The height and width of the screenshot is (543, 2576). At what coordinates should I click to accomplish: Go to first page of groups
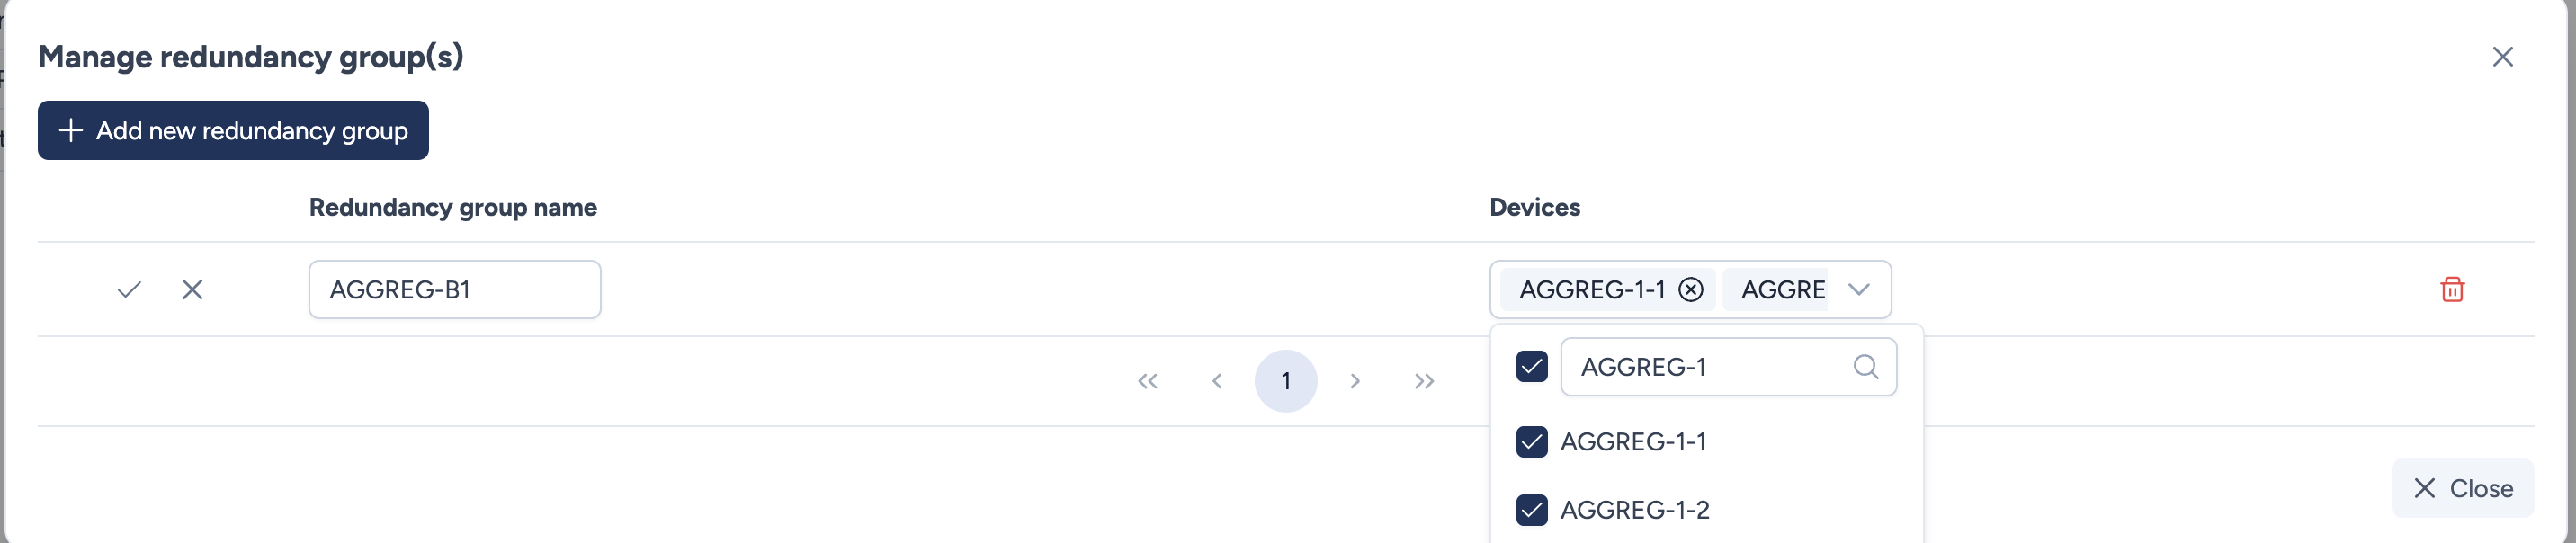coord(1147,381)
